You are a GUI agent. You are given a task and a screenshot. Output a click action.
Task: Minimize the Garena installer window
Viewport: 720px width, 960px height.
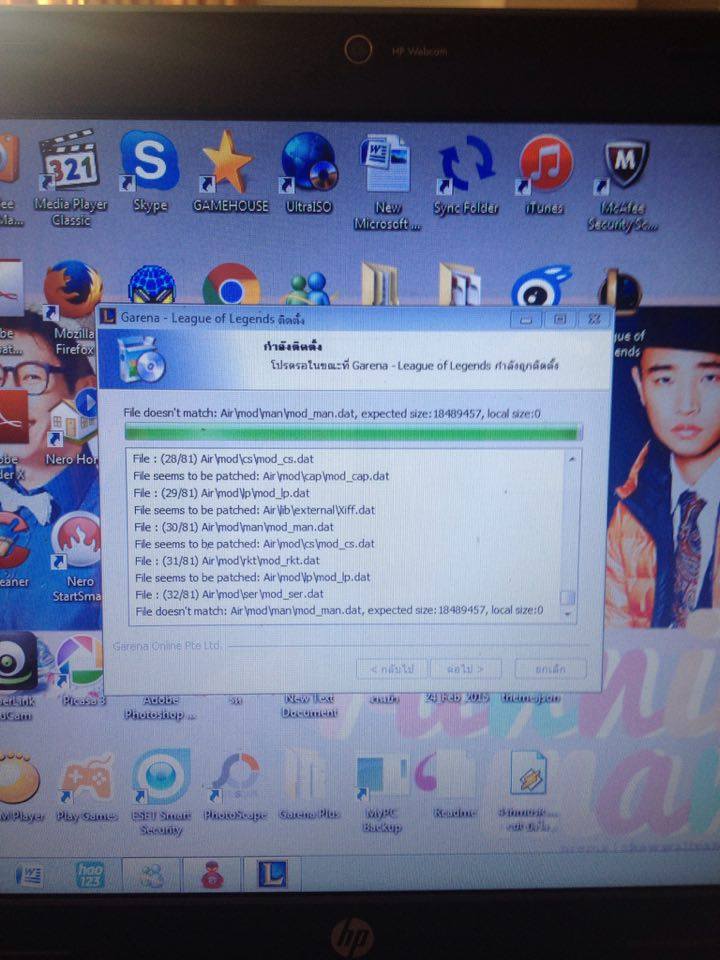pos(525,319)
